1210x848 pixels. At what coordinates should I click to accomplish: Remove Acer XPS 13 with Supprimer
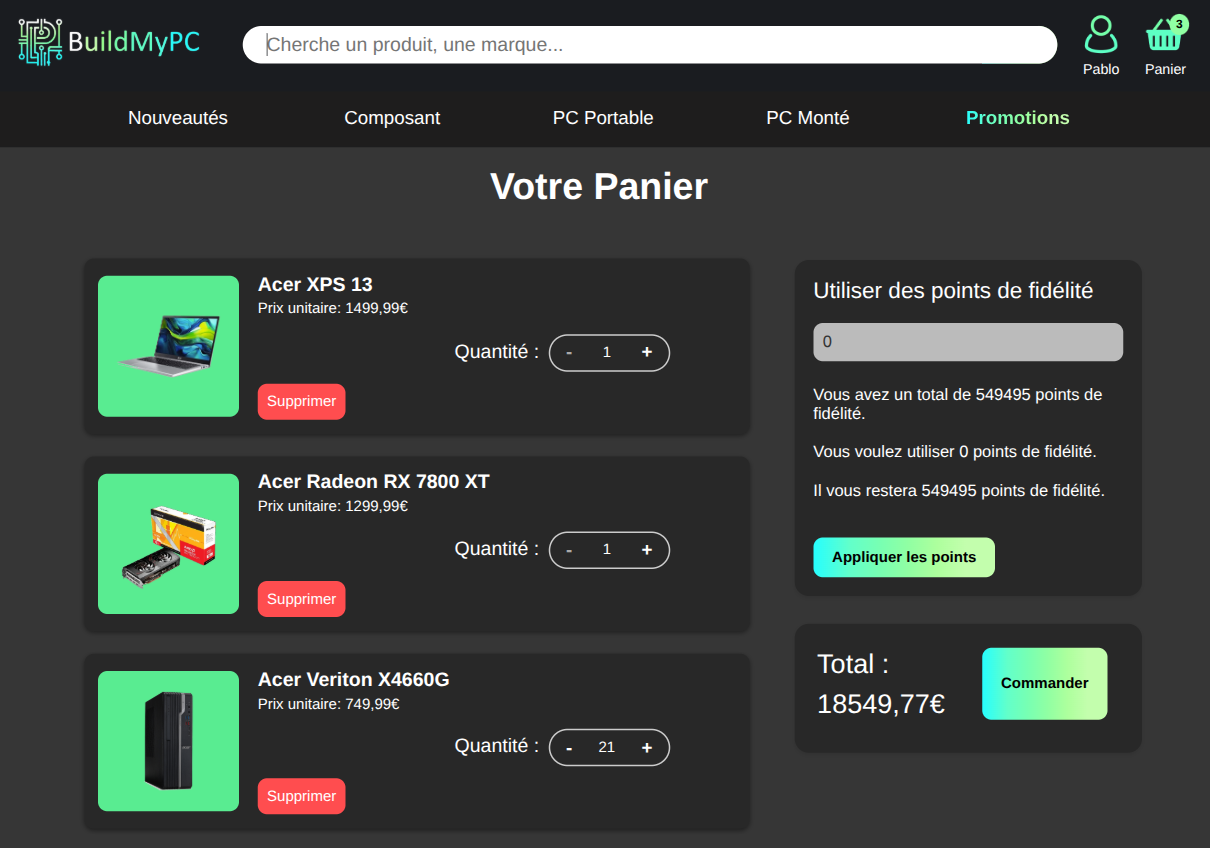(301, 402)
